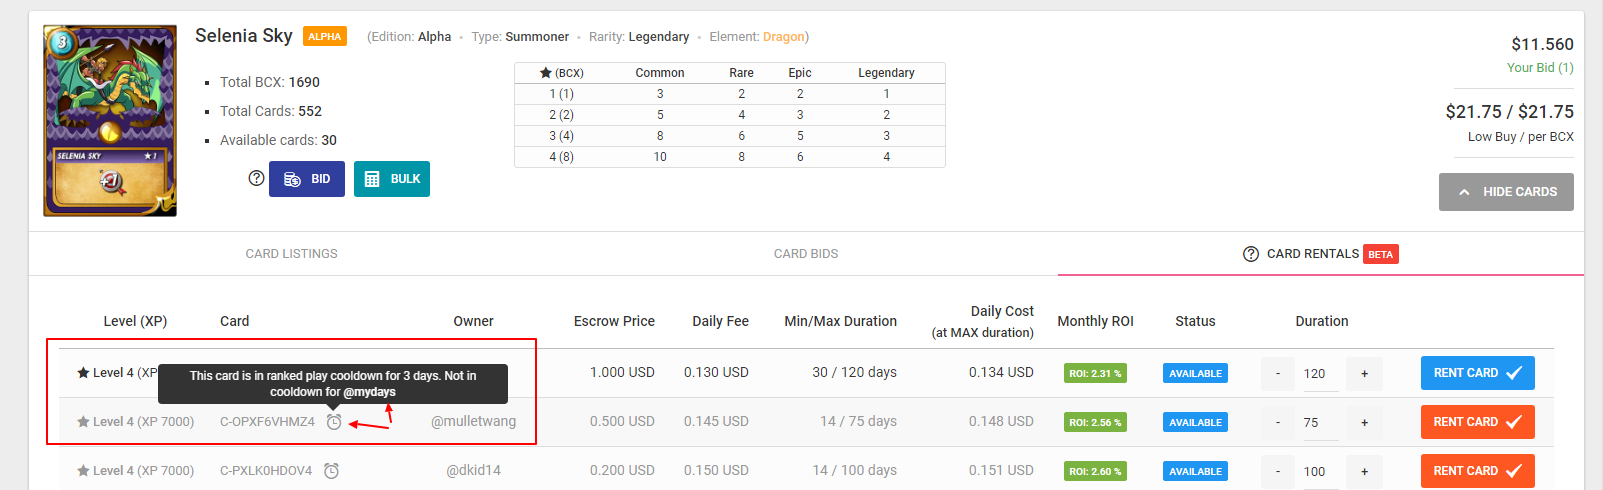
Task: Switch to the Card Listings tab
Action: tap(291, 254)
